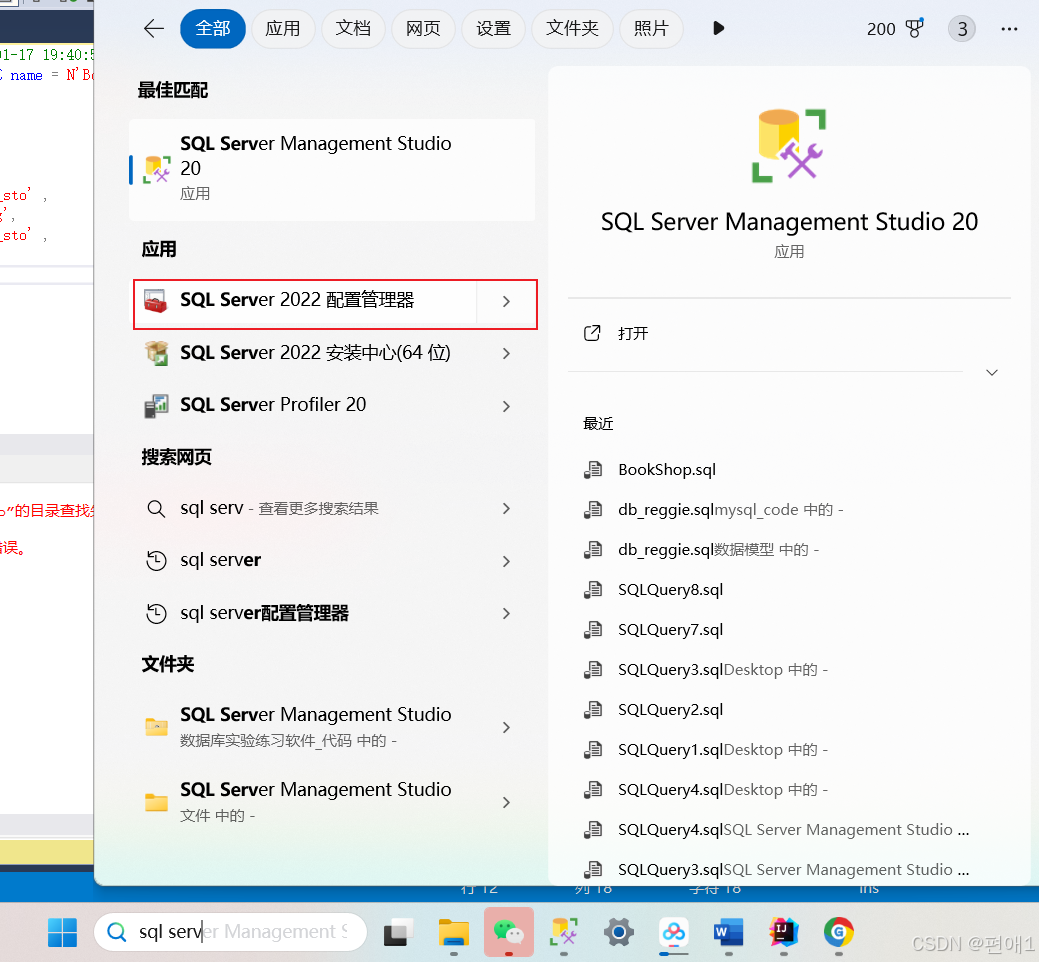The width and height of the screenshot is (1039, 962).
Task: Switch to the 文件夹 filter tab
Action: (x=573, y=28)
